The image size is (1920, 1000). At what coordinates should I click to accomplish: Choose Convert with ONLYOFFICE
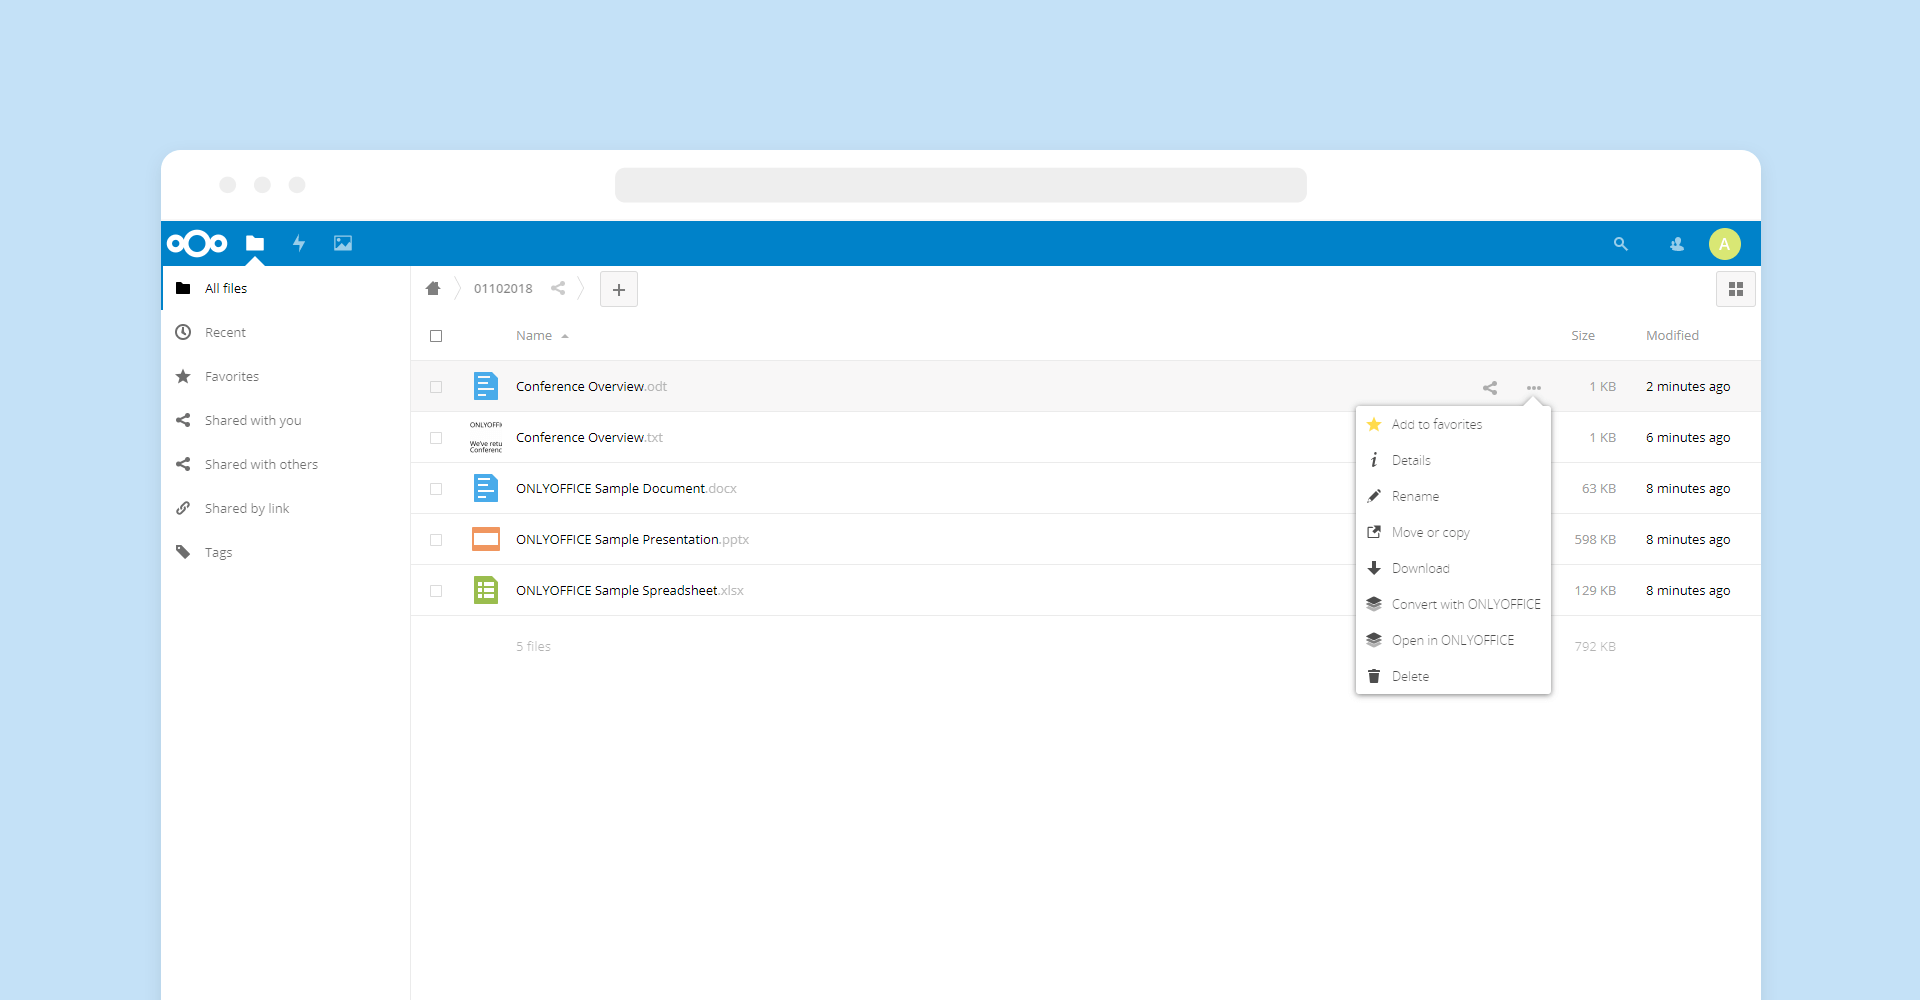pos(1465,604)
